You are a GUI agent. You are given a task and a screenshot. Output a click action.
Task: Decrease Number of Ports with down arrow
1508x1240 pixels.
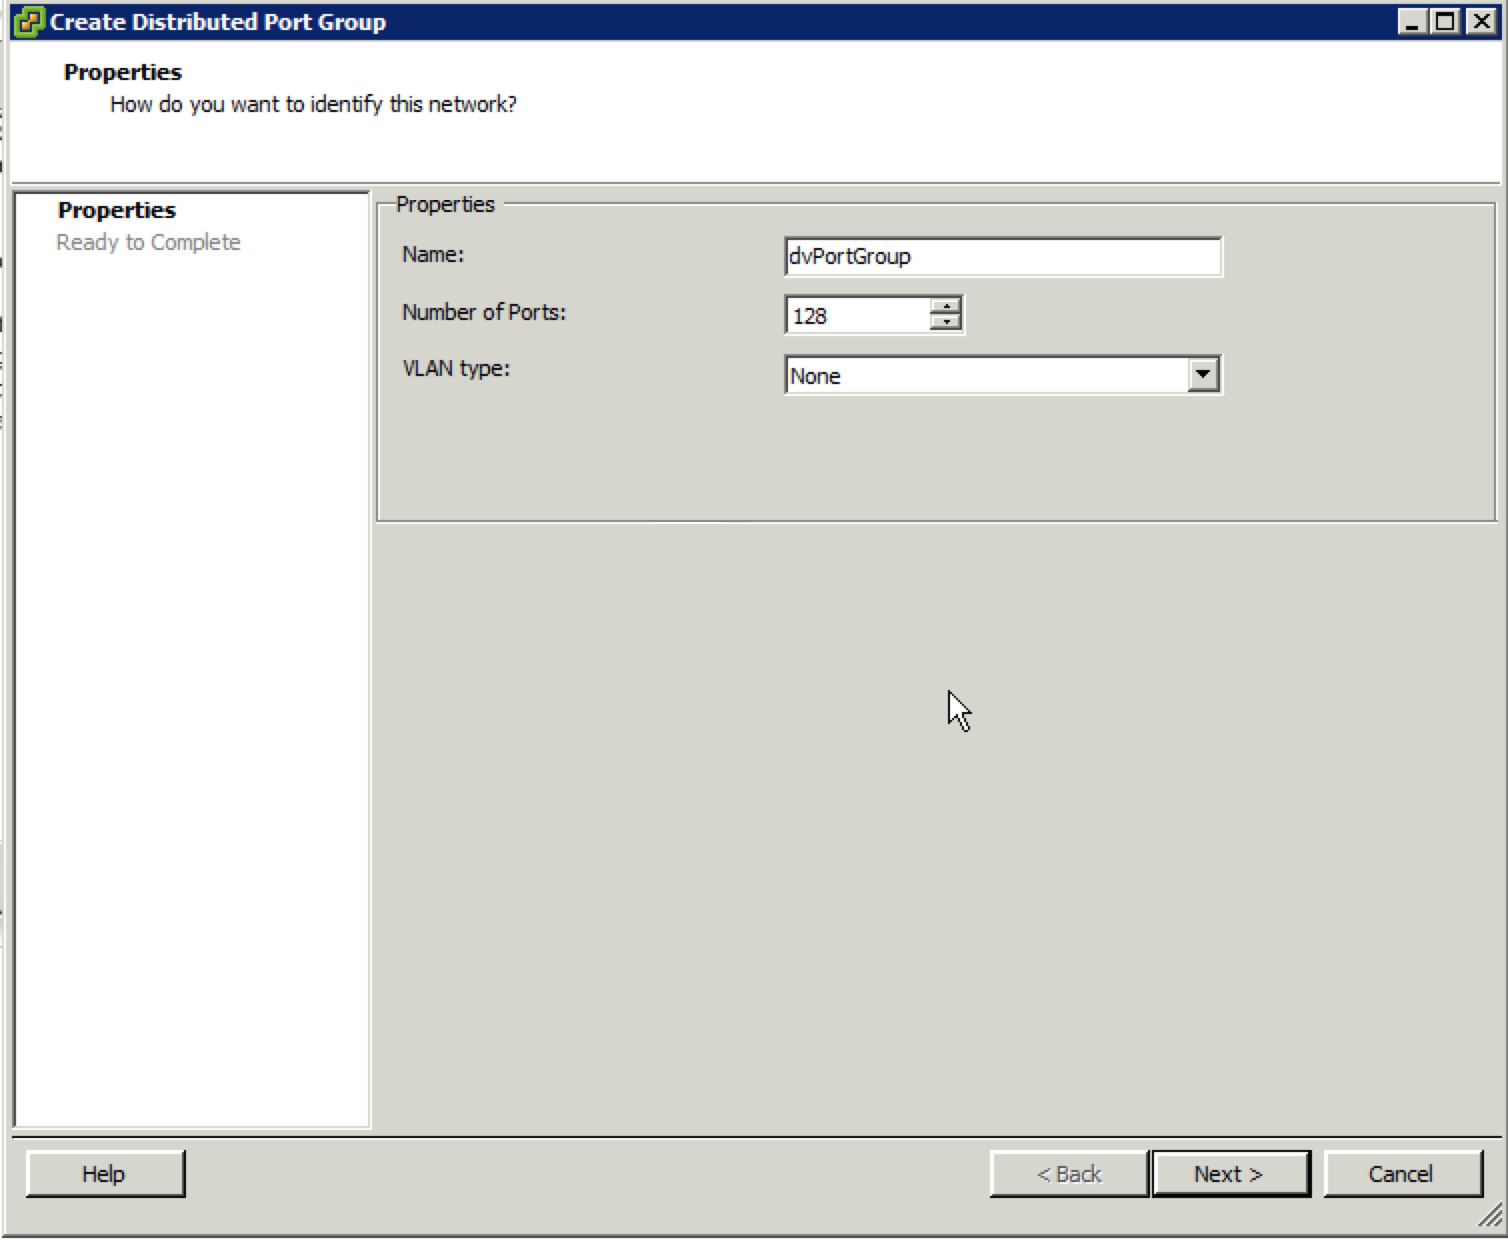(945, 322)
